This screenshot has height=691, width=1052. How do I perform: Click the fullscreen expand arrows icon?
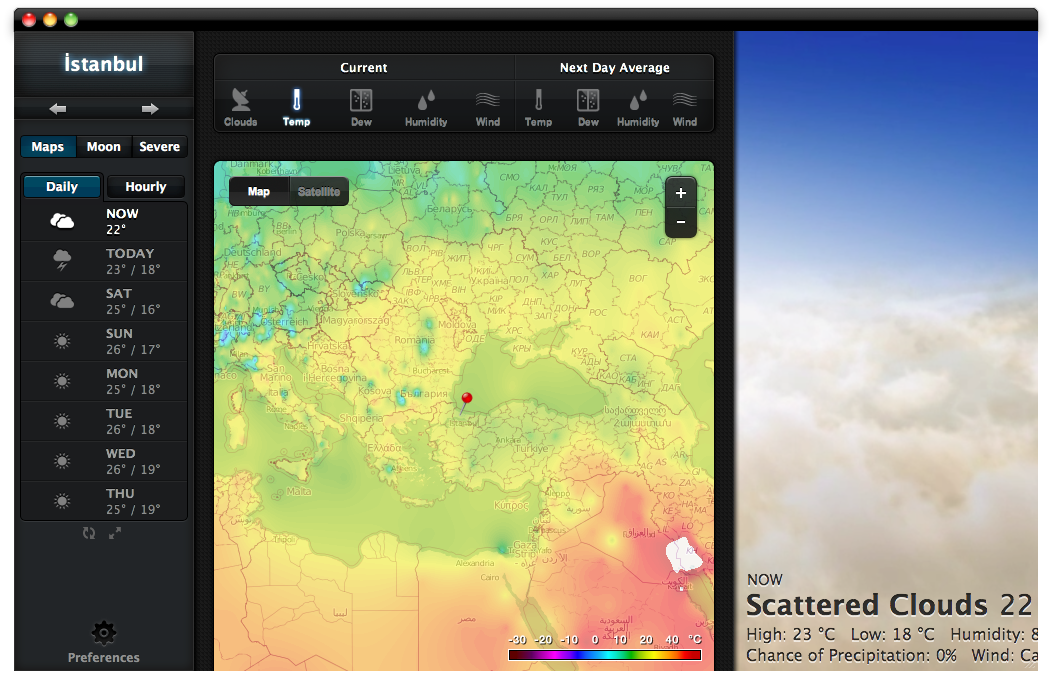[115, 534]
